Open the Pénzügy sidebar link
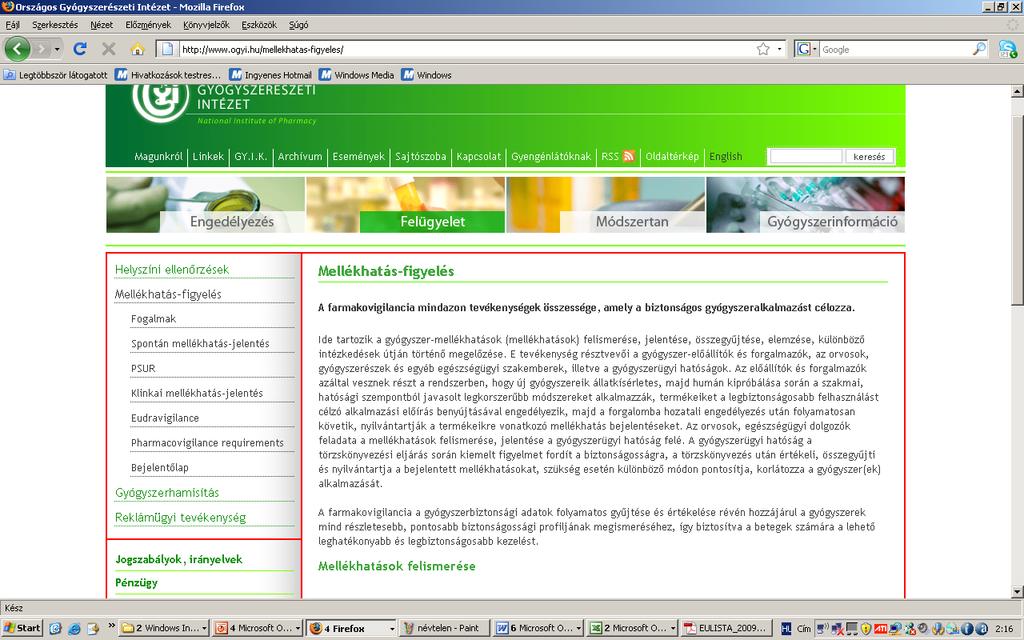 click(136, 583)
